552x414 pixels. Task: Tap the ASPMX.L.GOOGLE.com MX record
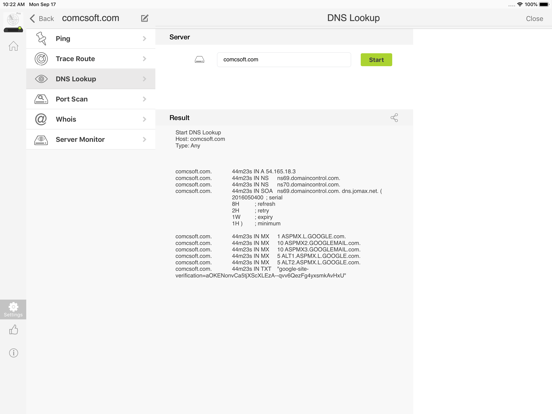pos(261,236)
